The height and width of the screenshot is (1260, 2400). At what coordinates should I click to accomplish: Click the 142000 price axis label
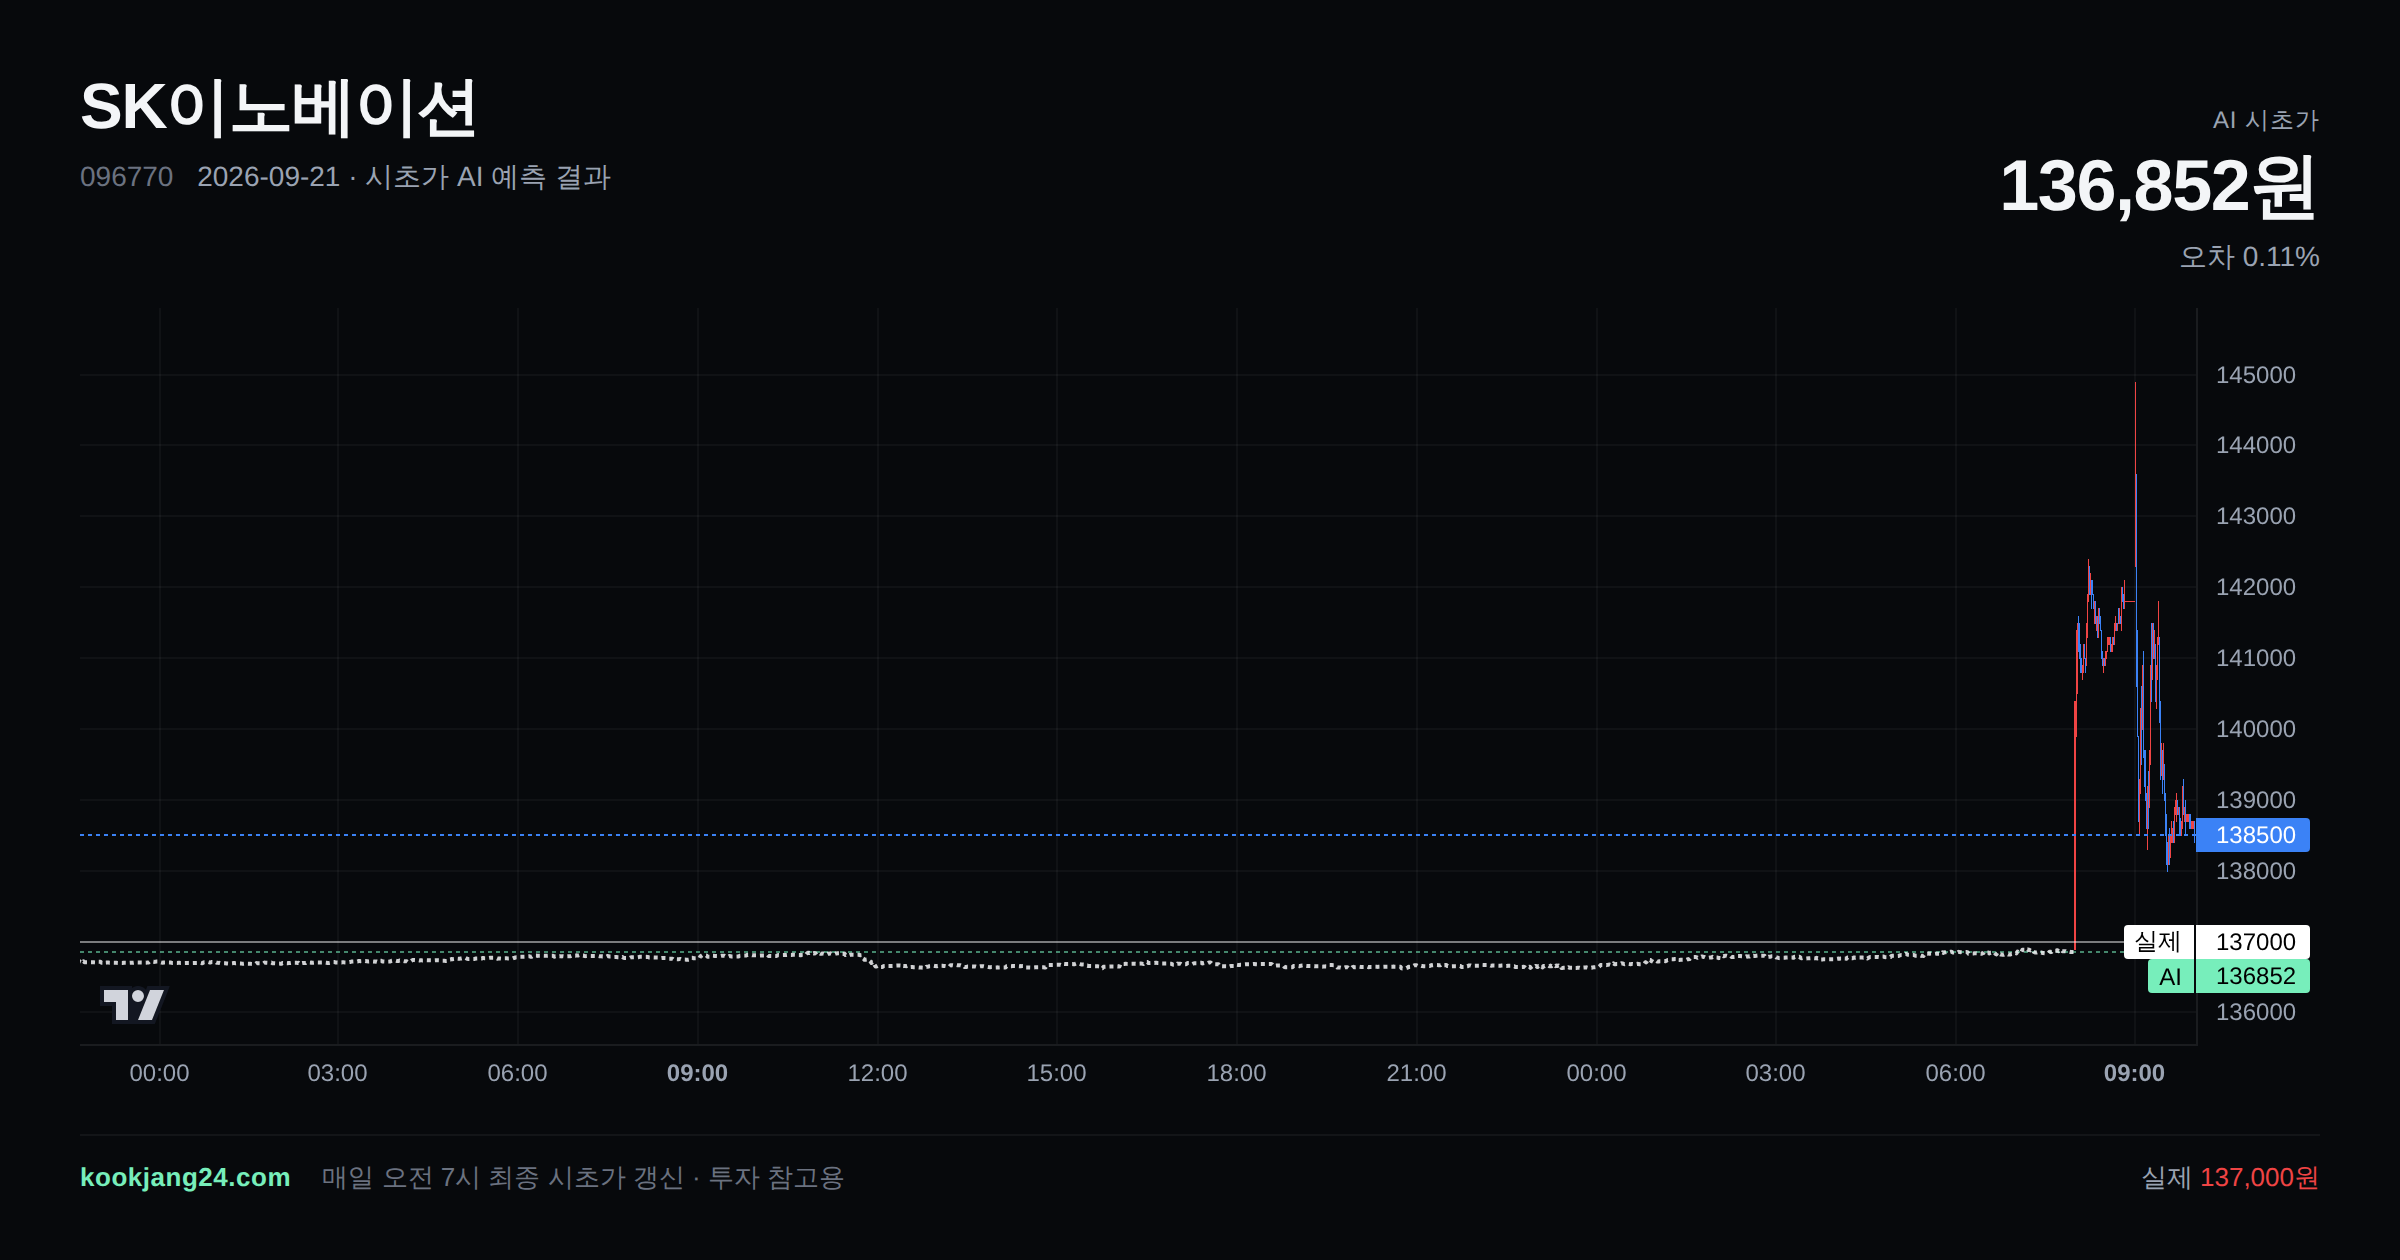2255,587
